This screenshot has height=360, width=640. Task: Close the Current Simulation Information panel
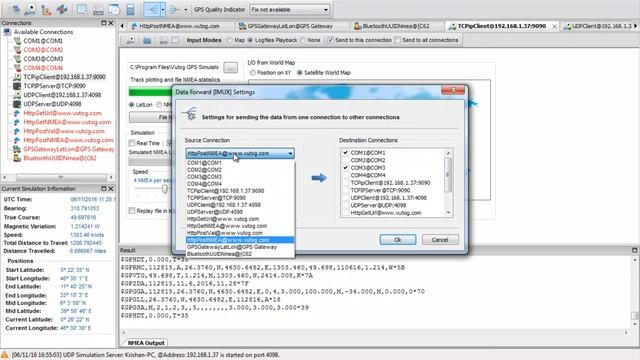pos(111,189)
